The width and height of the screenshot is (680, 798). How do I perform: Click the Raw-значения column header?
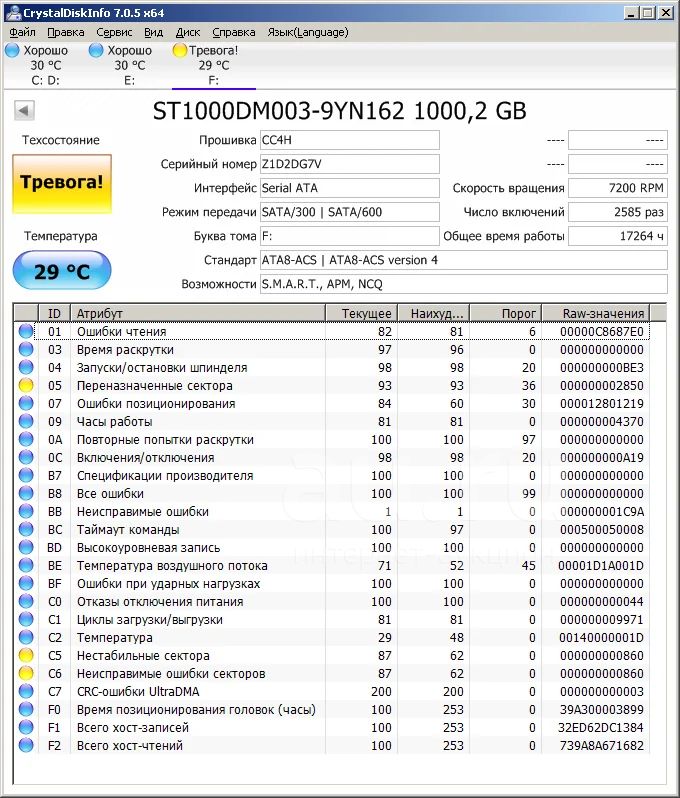coord(596,313)
